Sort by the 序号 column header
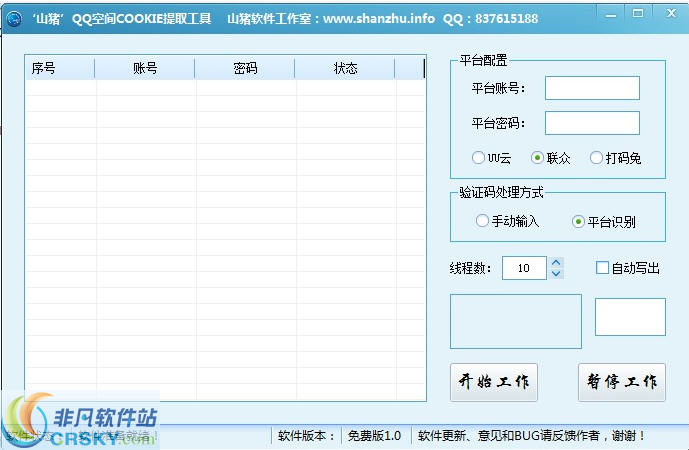The image size is (689, 450). click(60, 68)
